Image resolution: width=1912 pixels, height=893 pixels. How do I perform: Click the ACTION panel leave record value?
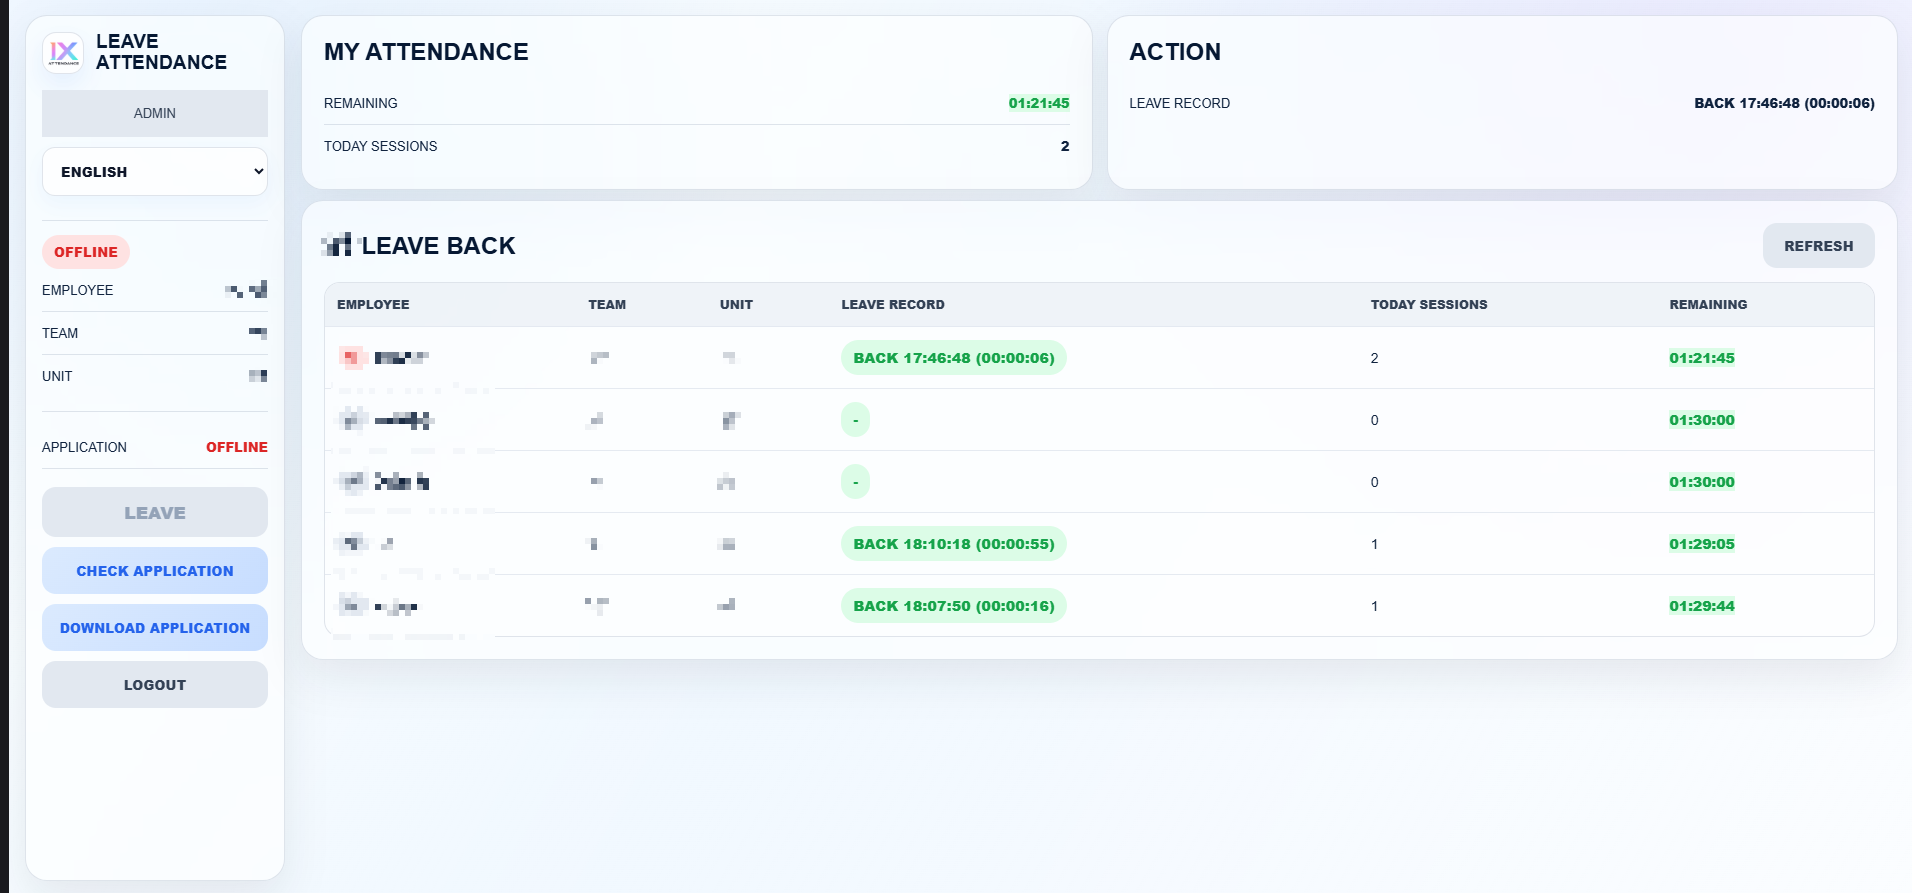pos(1784,103)
